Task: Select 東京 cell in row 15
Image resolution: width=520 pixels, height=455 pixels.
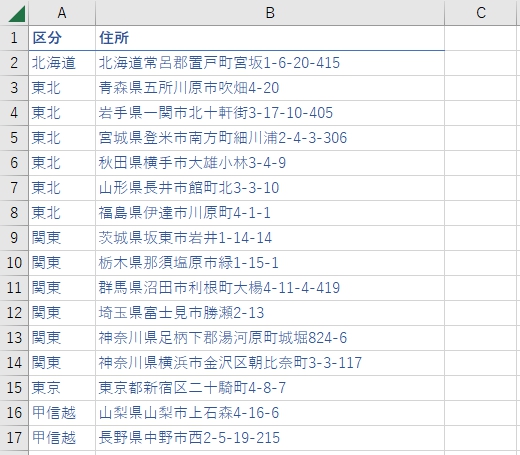Action: [x=62, y=388]
